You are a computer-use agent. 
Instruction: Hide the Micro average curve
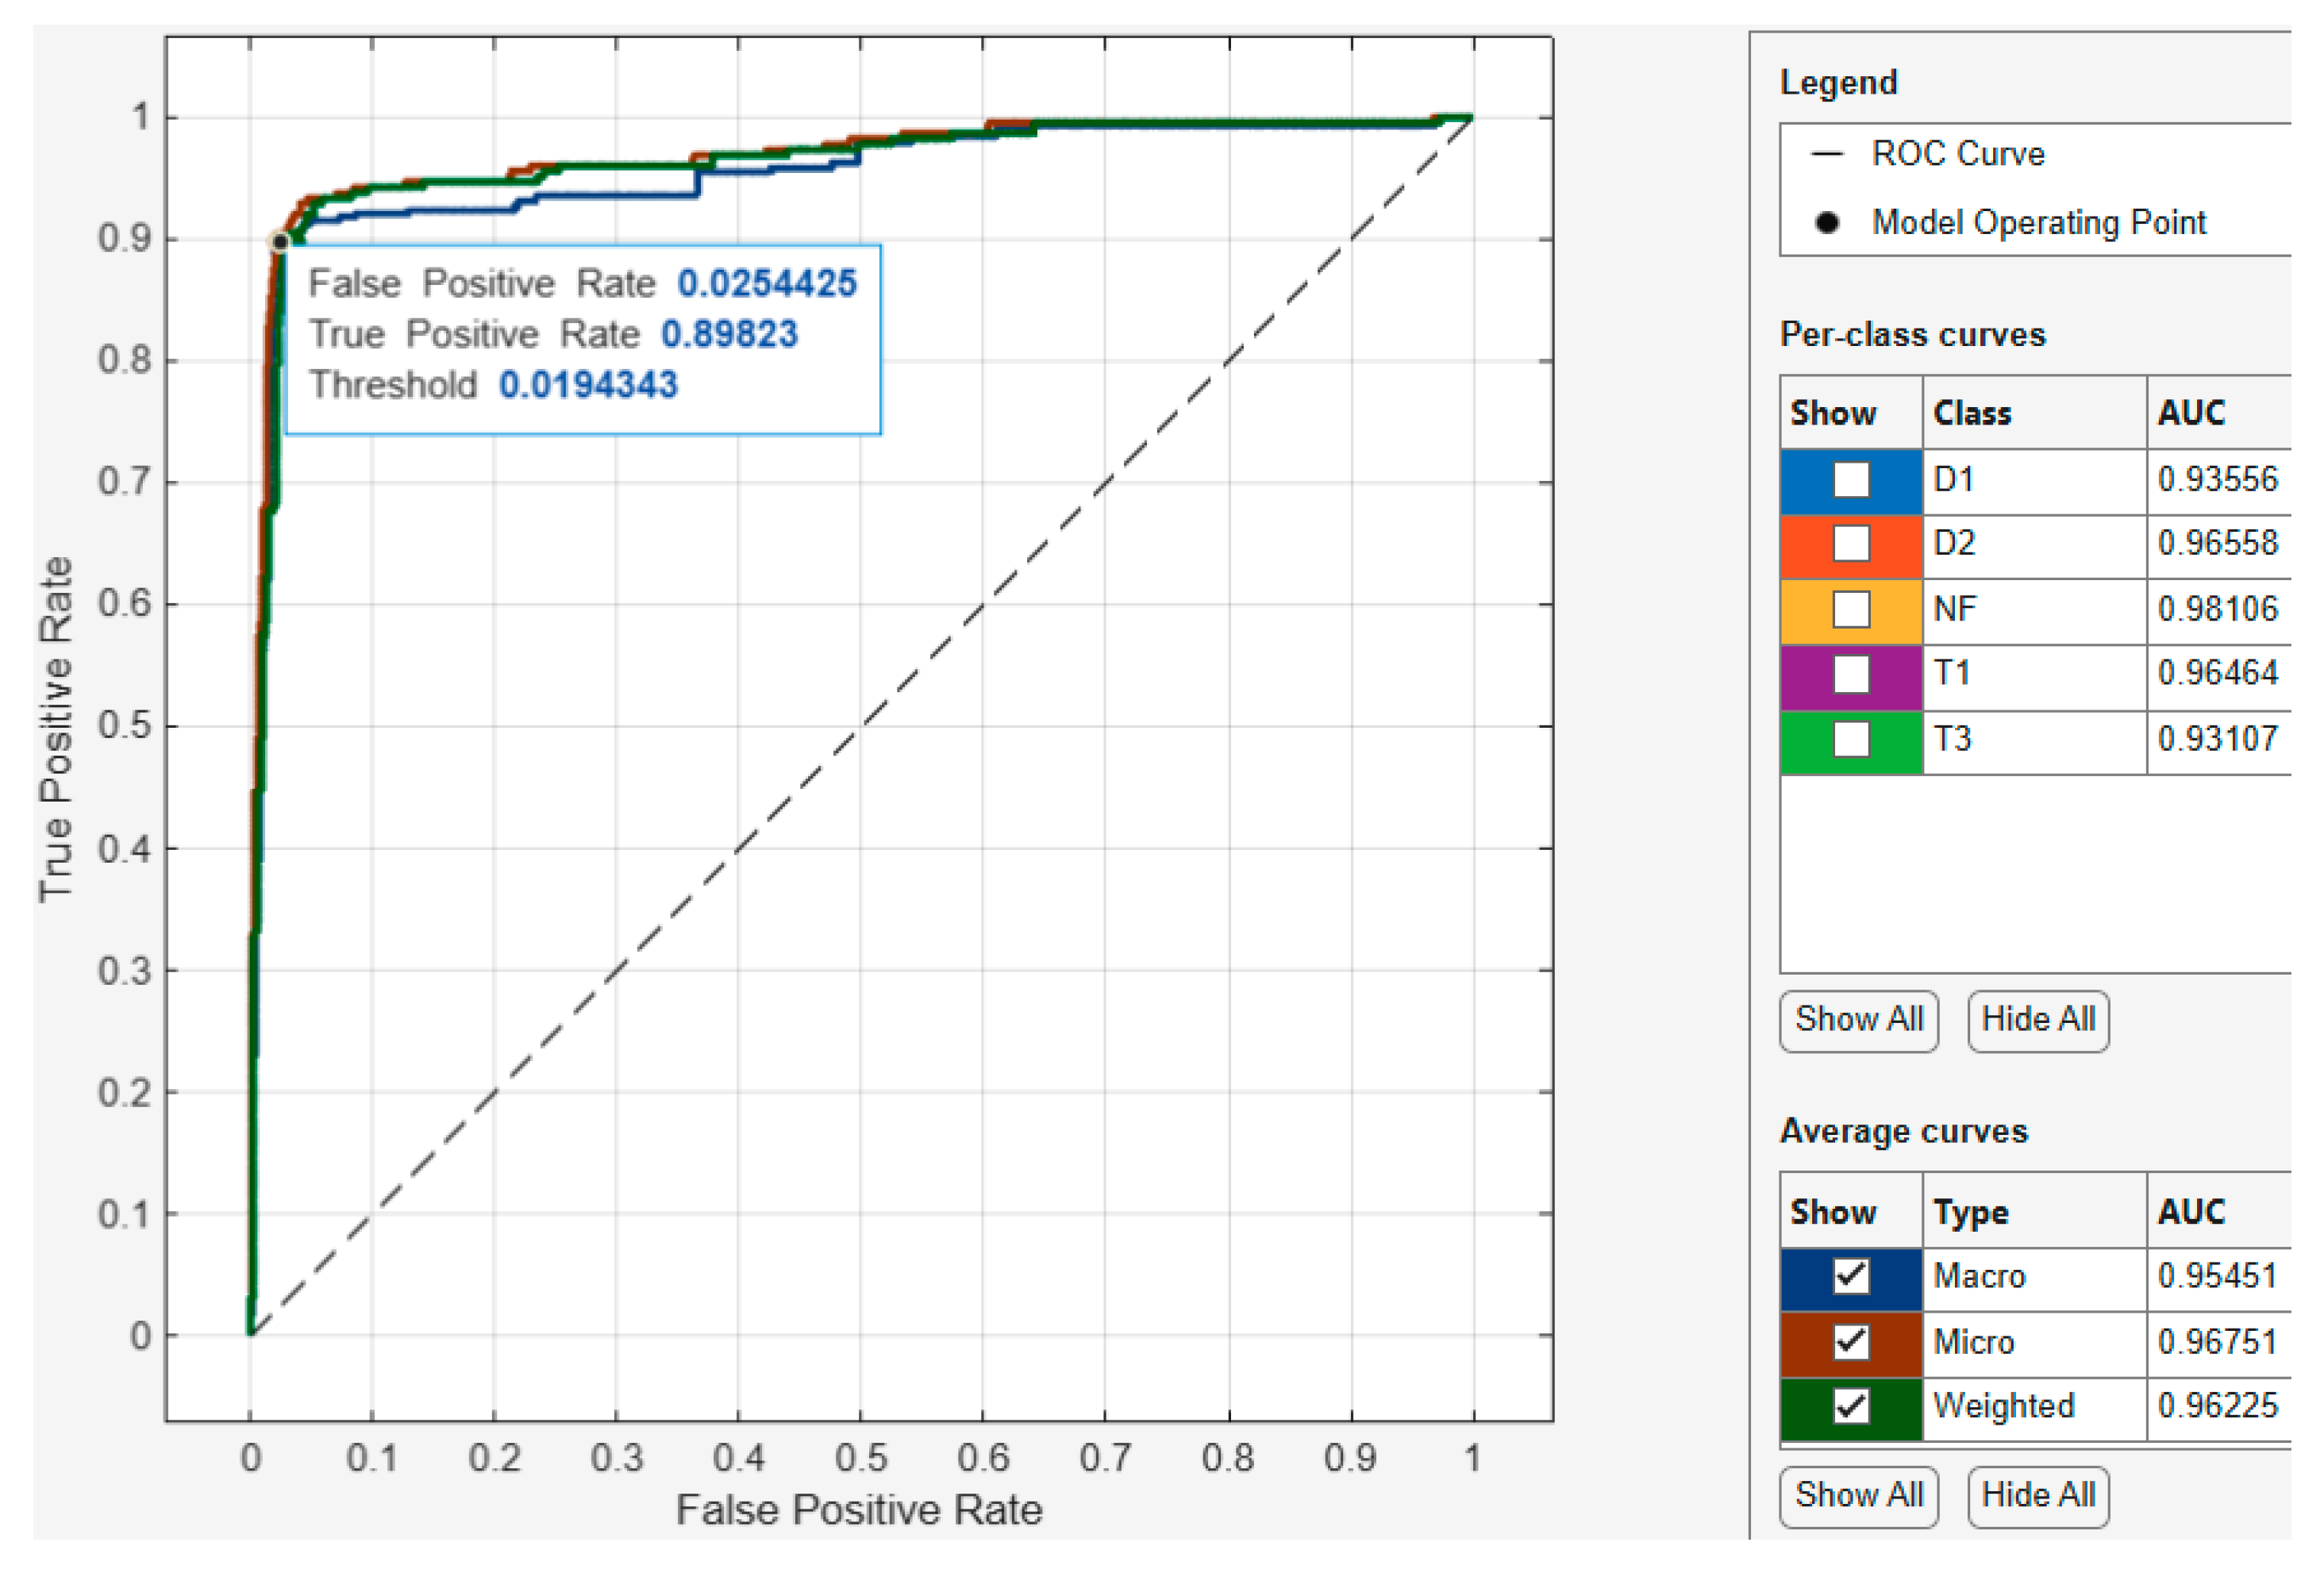1850,1341
